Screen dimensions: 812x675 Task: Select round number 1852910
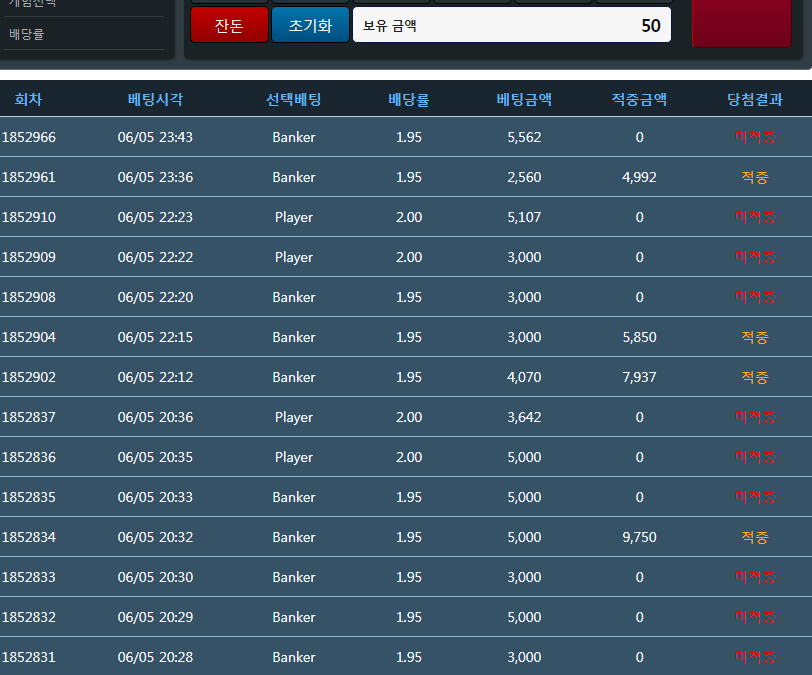click(x=29, y=217)
